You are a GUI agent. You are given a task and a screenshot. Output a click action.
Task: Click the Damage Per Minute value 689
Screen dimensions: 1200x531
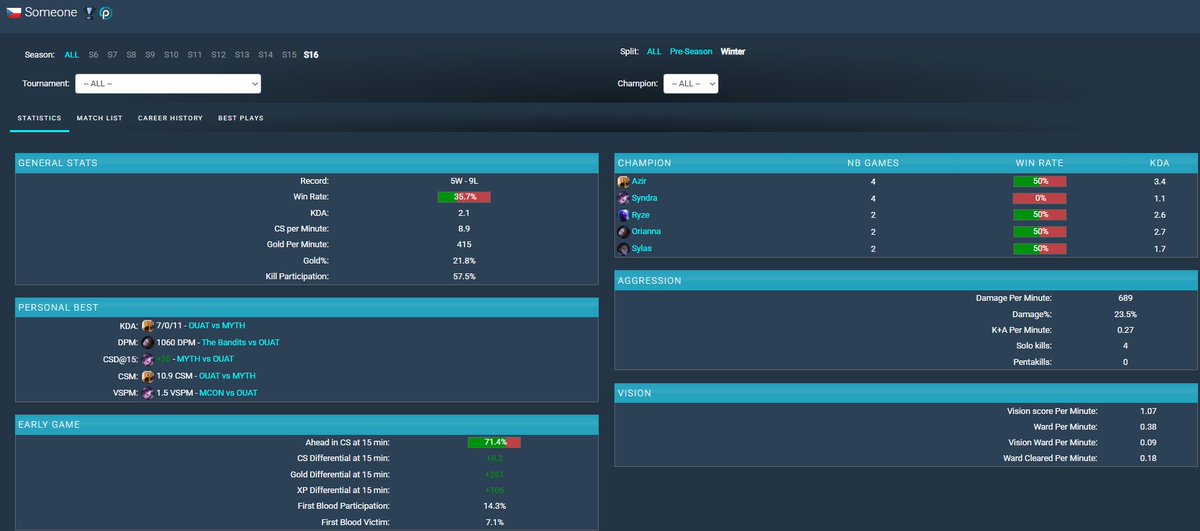pyautogui.click(x=1125, y=298)
